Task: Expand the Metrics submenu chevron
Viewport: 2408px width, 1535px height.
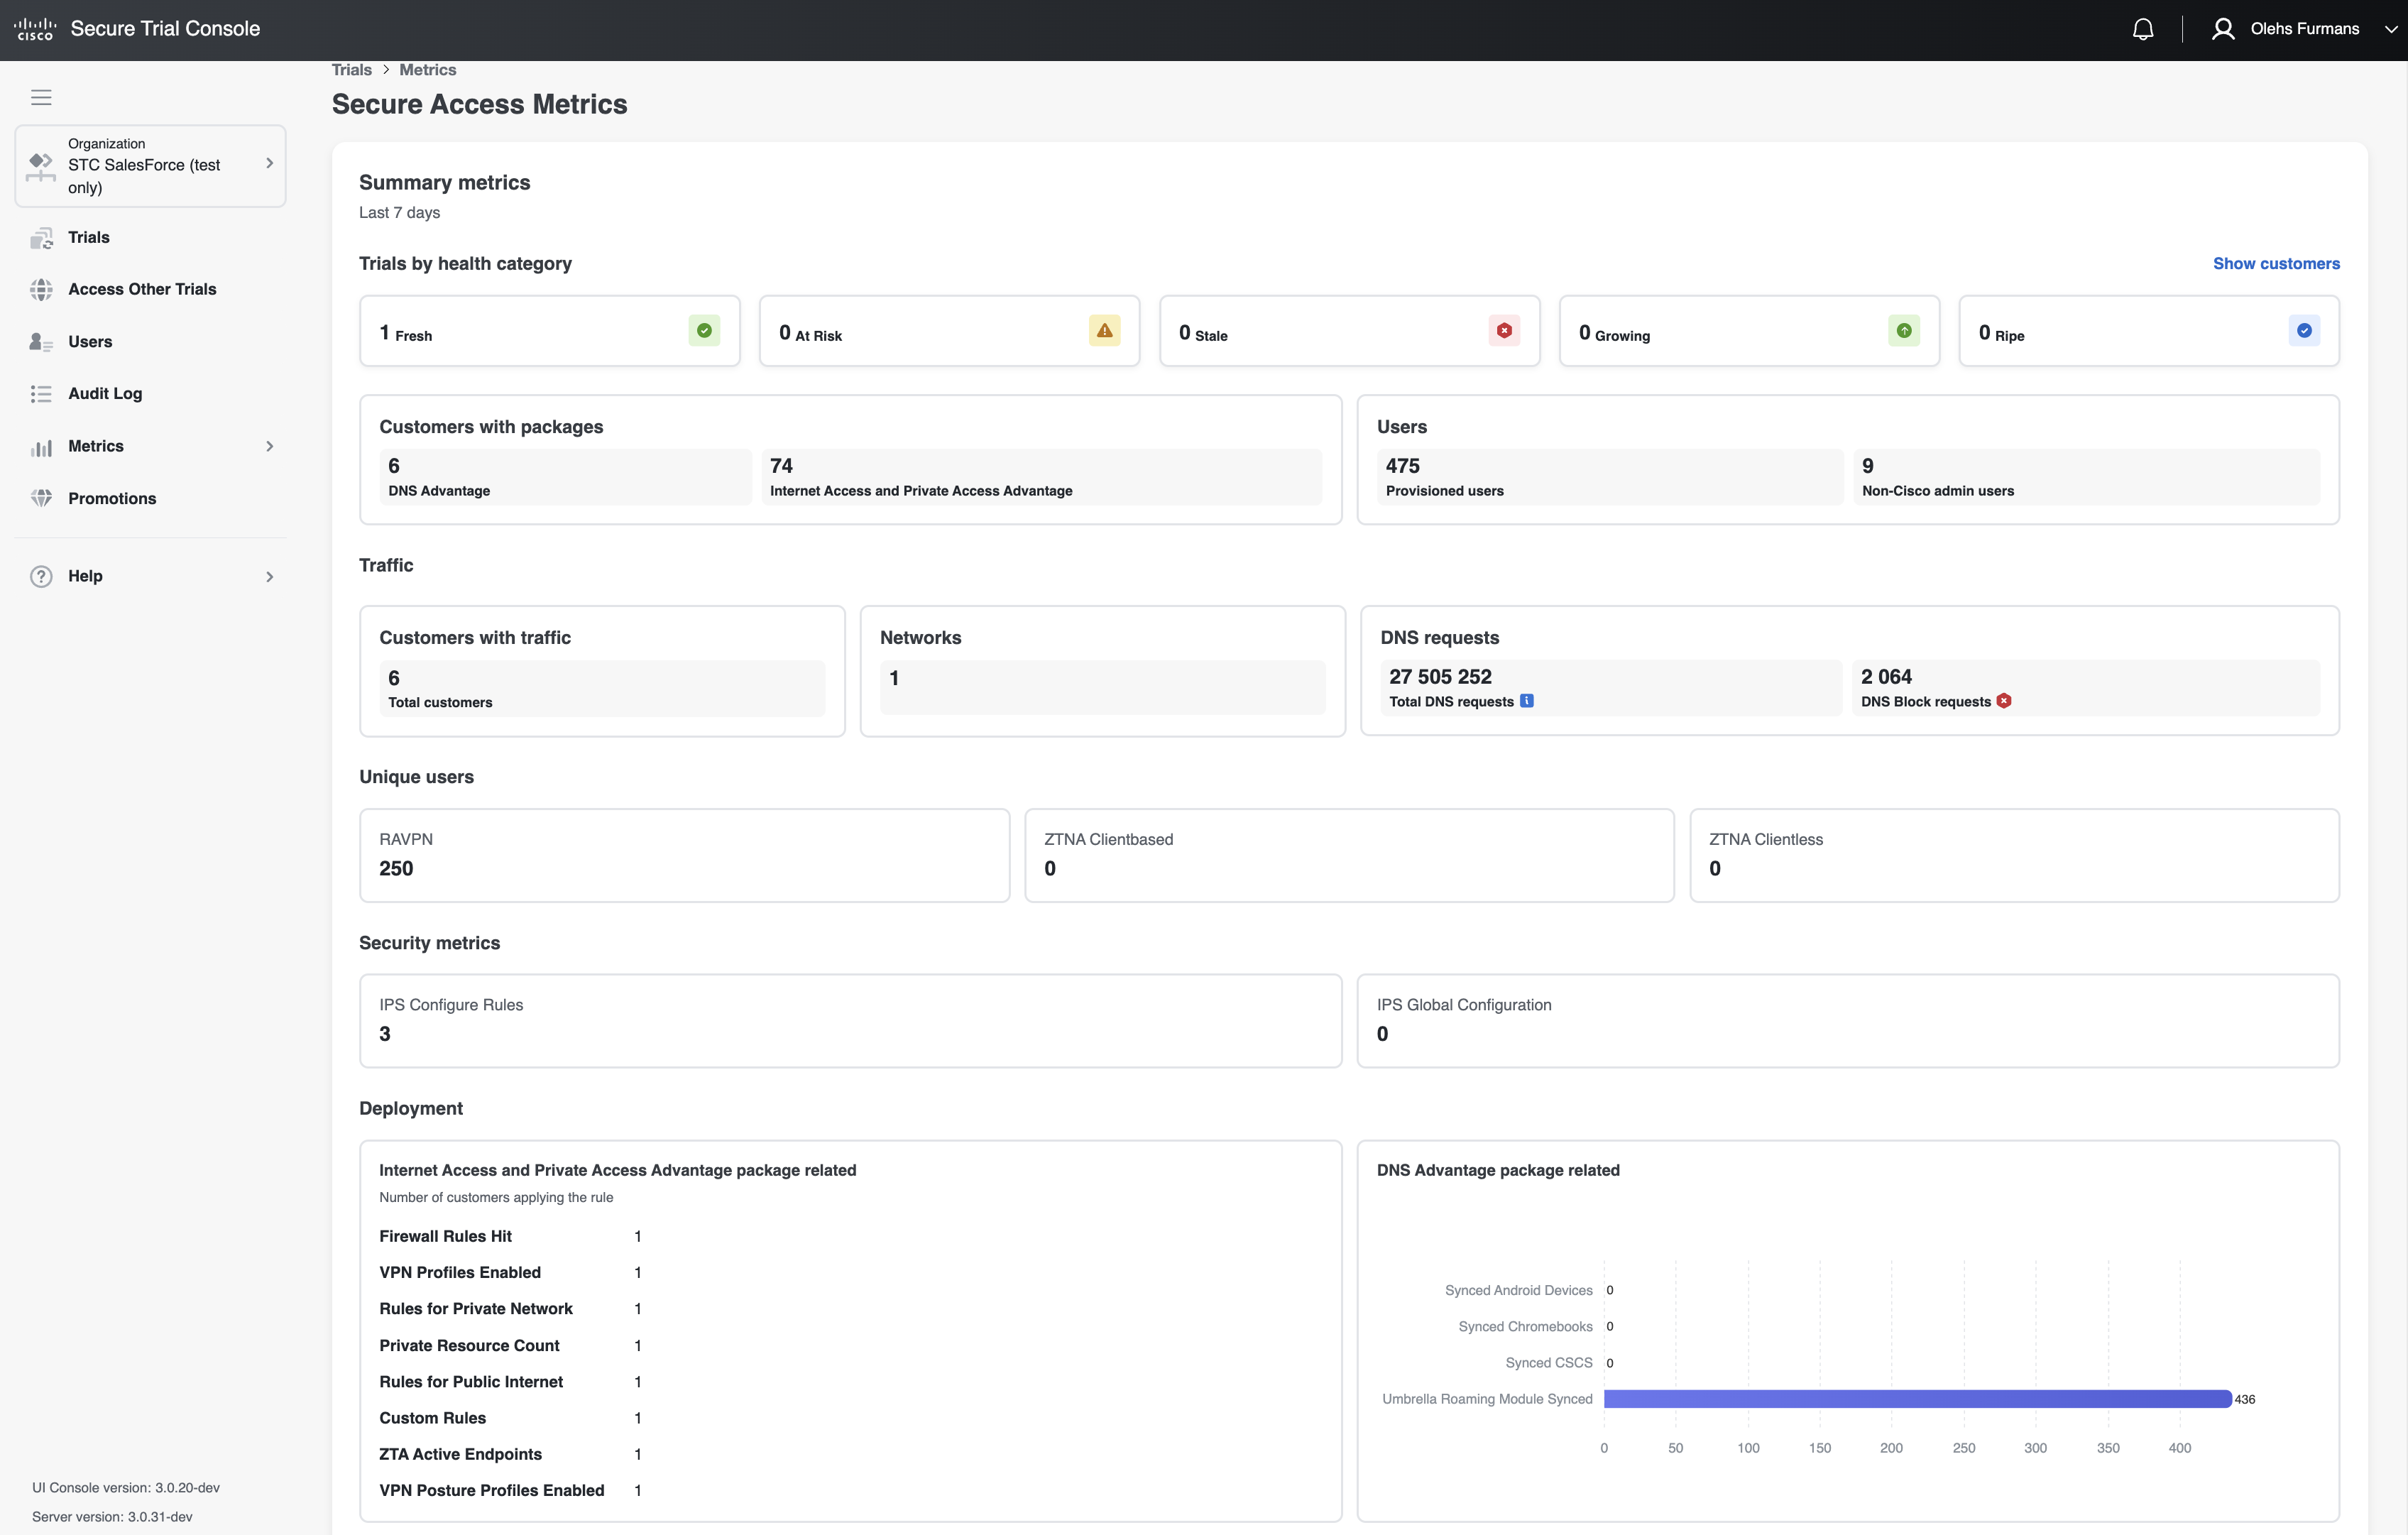Action: [269, 446]
